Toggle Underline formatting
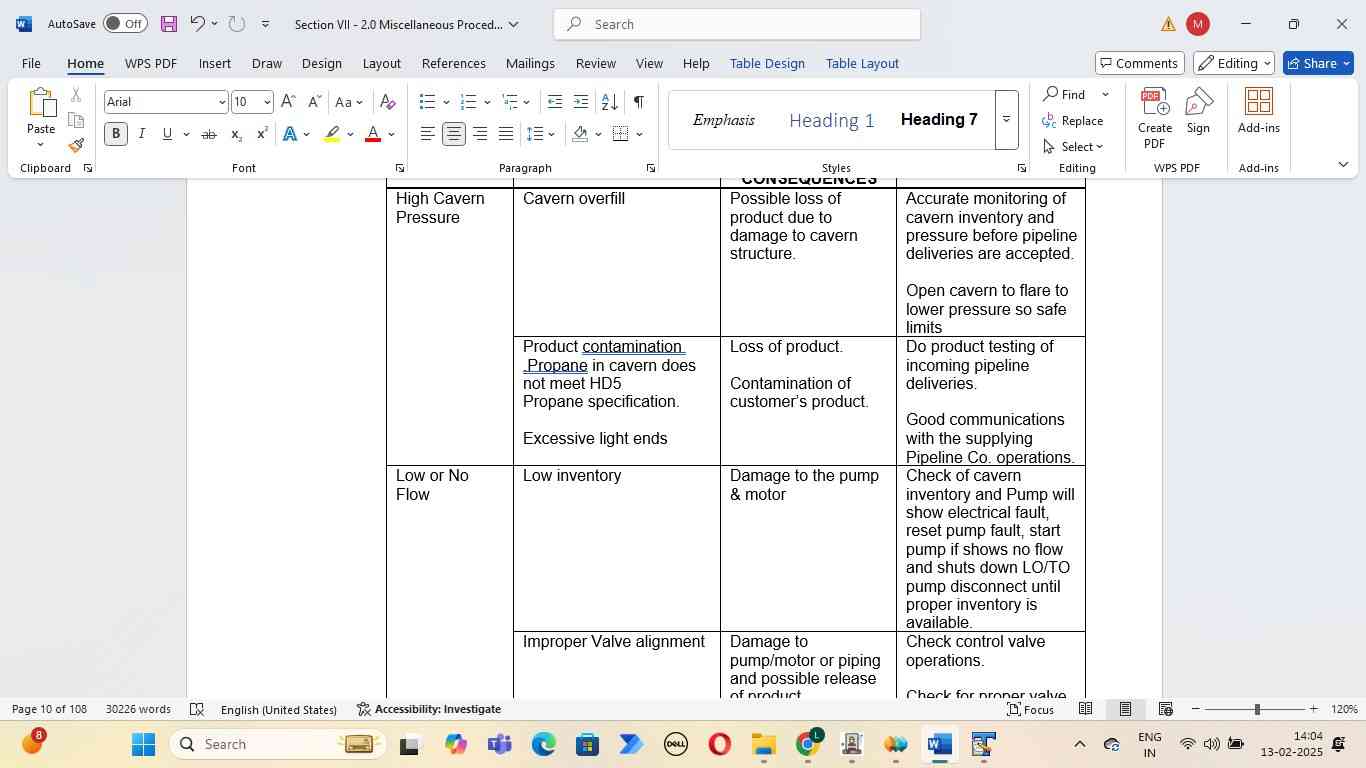 tap(167, 134)
